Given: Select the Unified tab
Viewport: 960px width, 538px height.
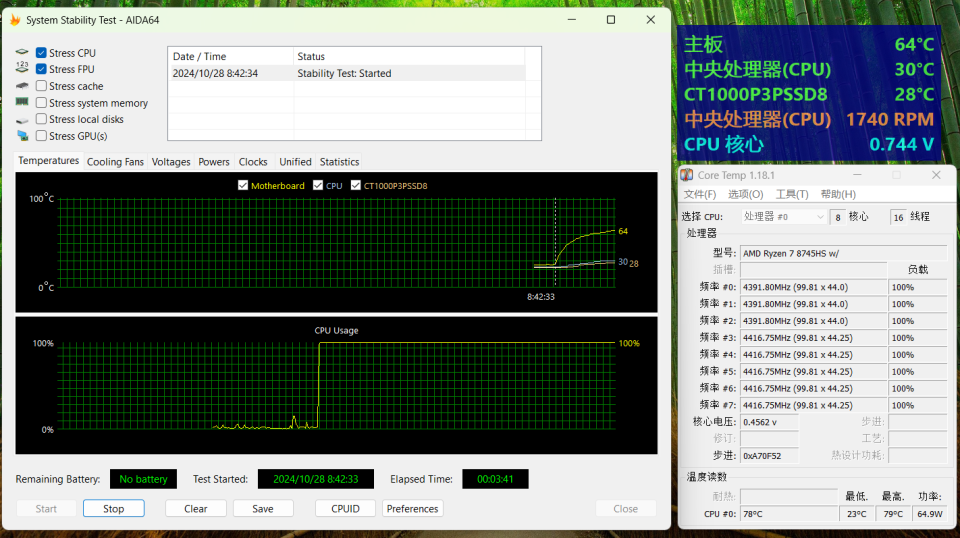Looking at the screenshot, I should 295,162.
